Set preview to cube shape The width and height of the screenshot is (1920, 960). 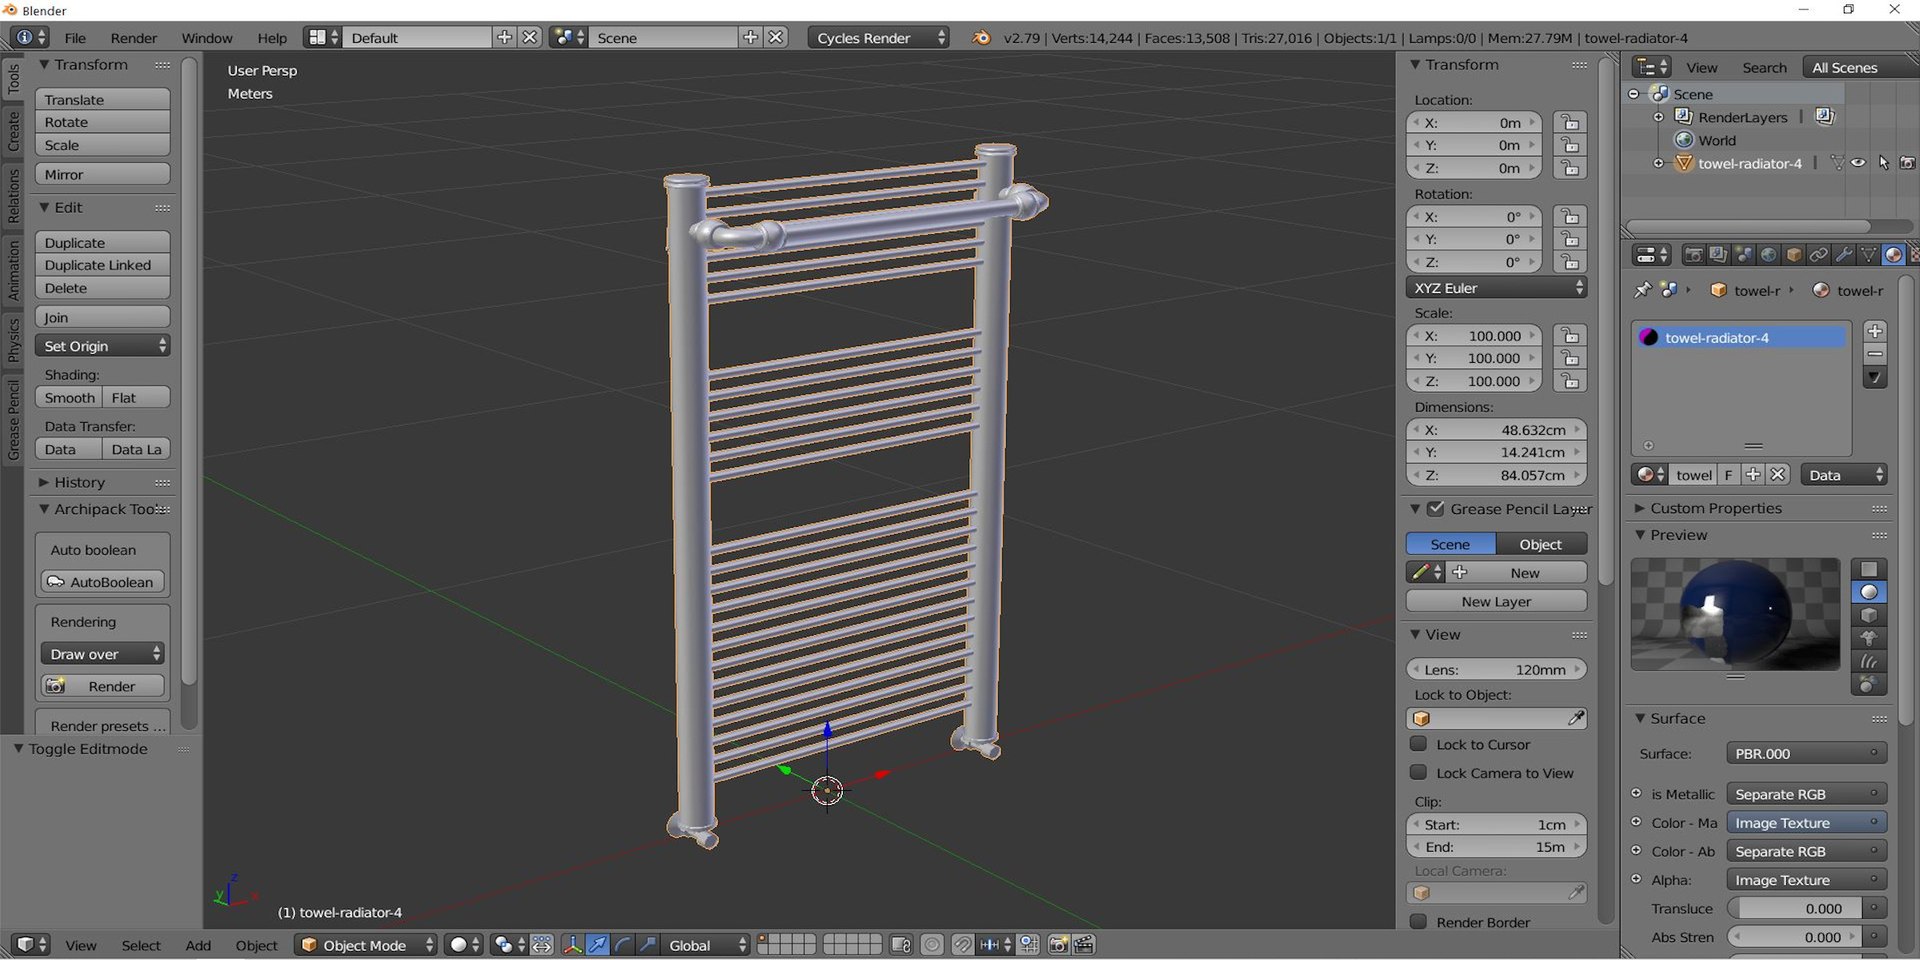coord(1868,615)
